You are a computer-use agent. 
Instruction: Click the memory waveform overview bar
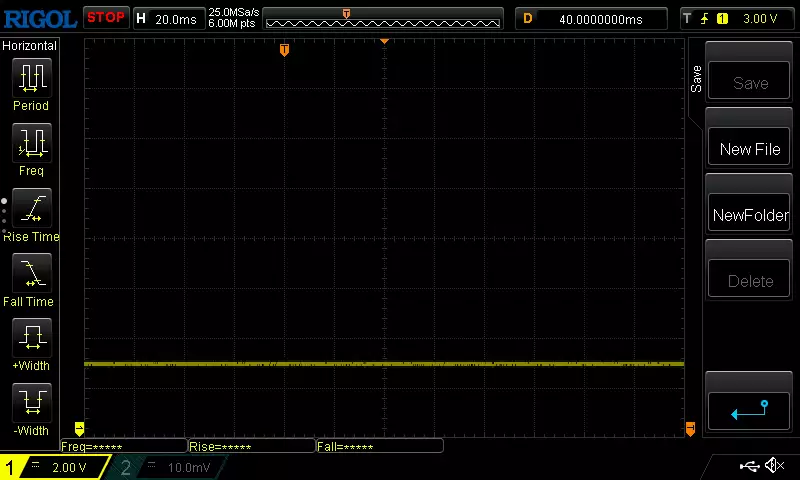383,19
